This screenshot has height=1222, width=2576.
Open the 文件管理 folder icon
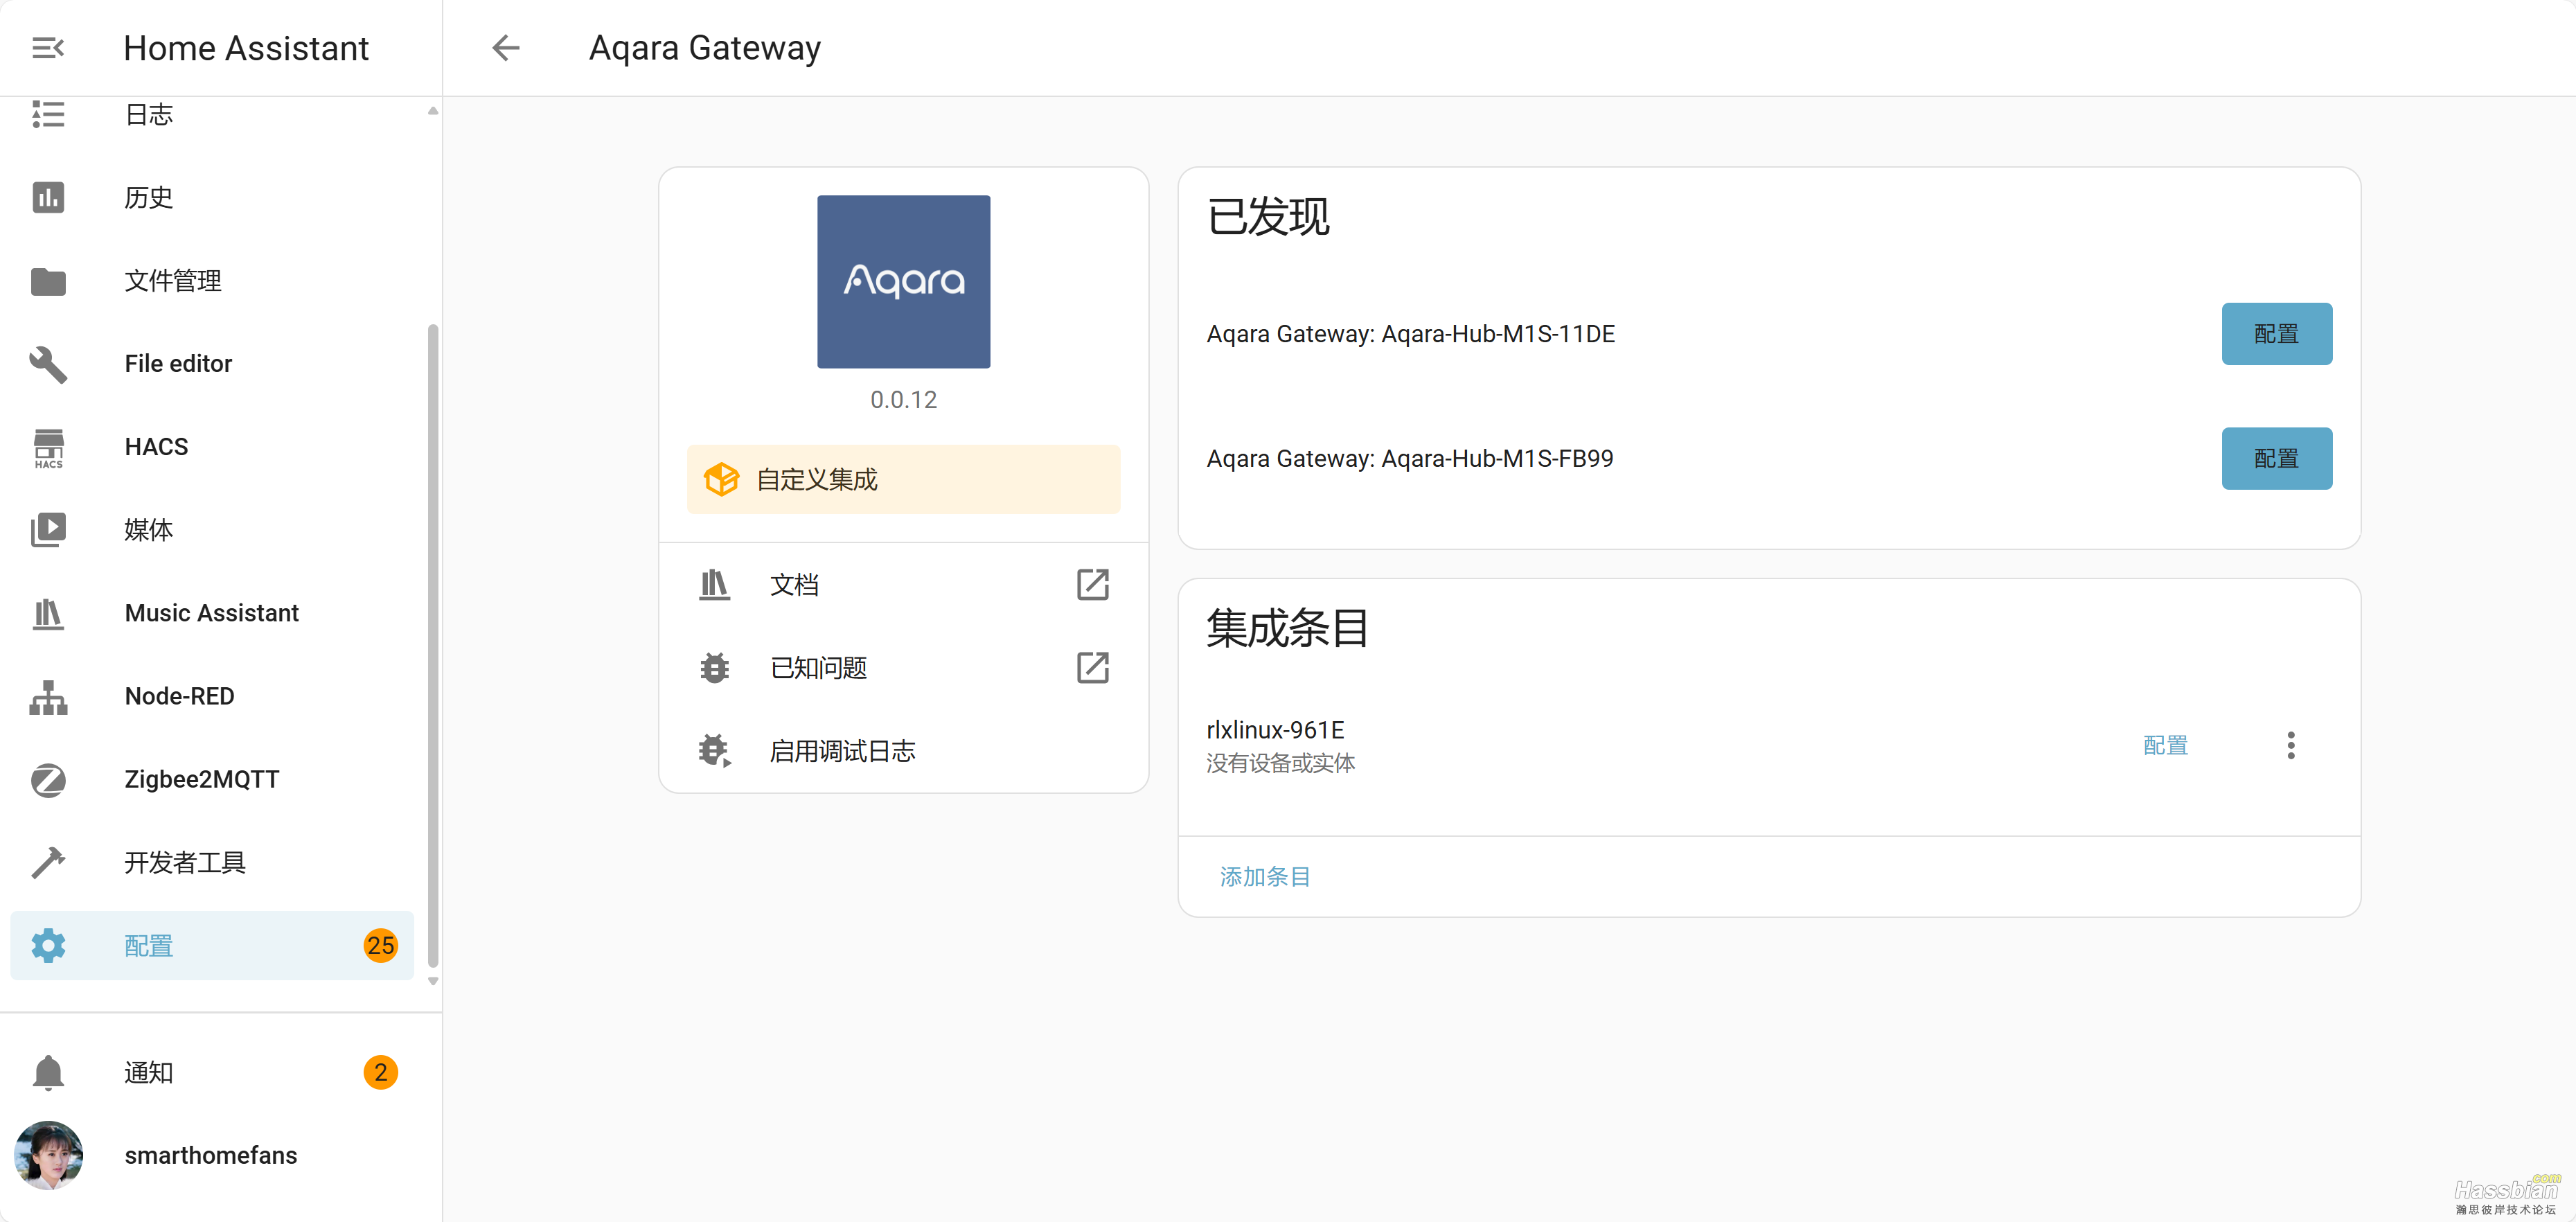tap(48, 281)
